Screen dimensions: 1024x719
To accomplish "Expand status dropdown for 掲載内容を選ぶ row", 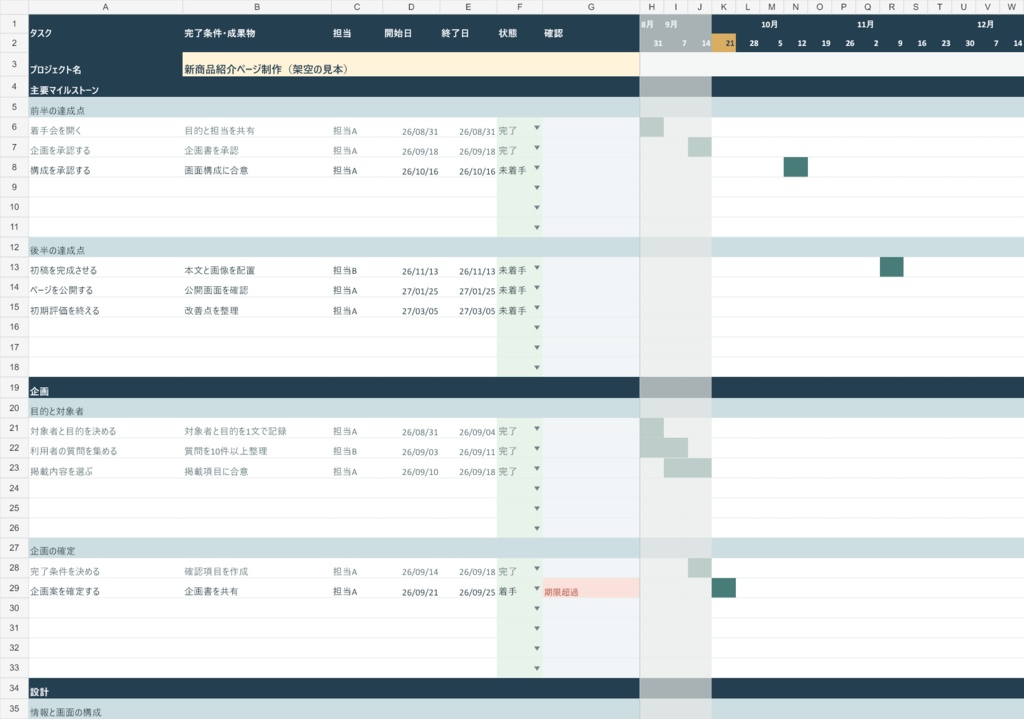I will click(x=537, y=469).
